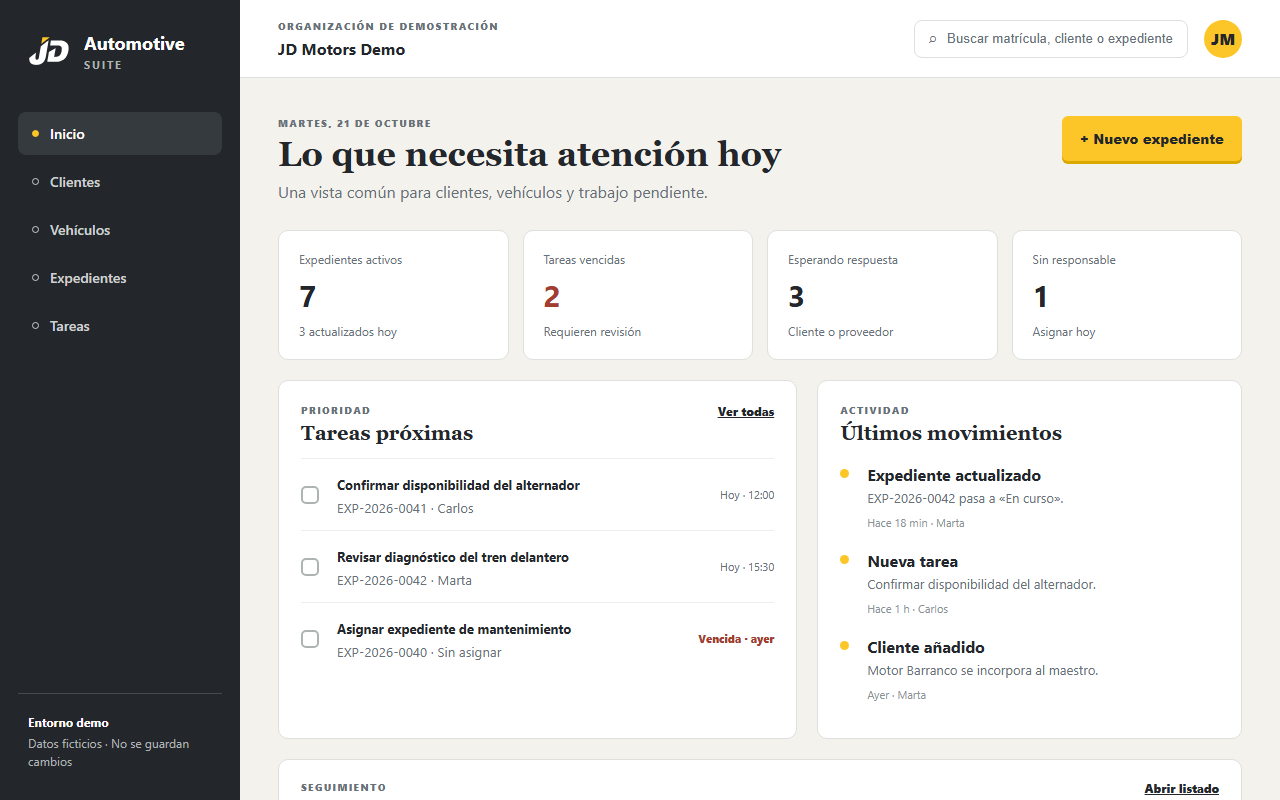Image resolution: width=1280 pixels, height=800 pixels.
Task: Click the Vencida · ayer label
Action: pyautogui.click(x=736, y=639)
